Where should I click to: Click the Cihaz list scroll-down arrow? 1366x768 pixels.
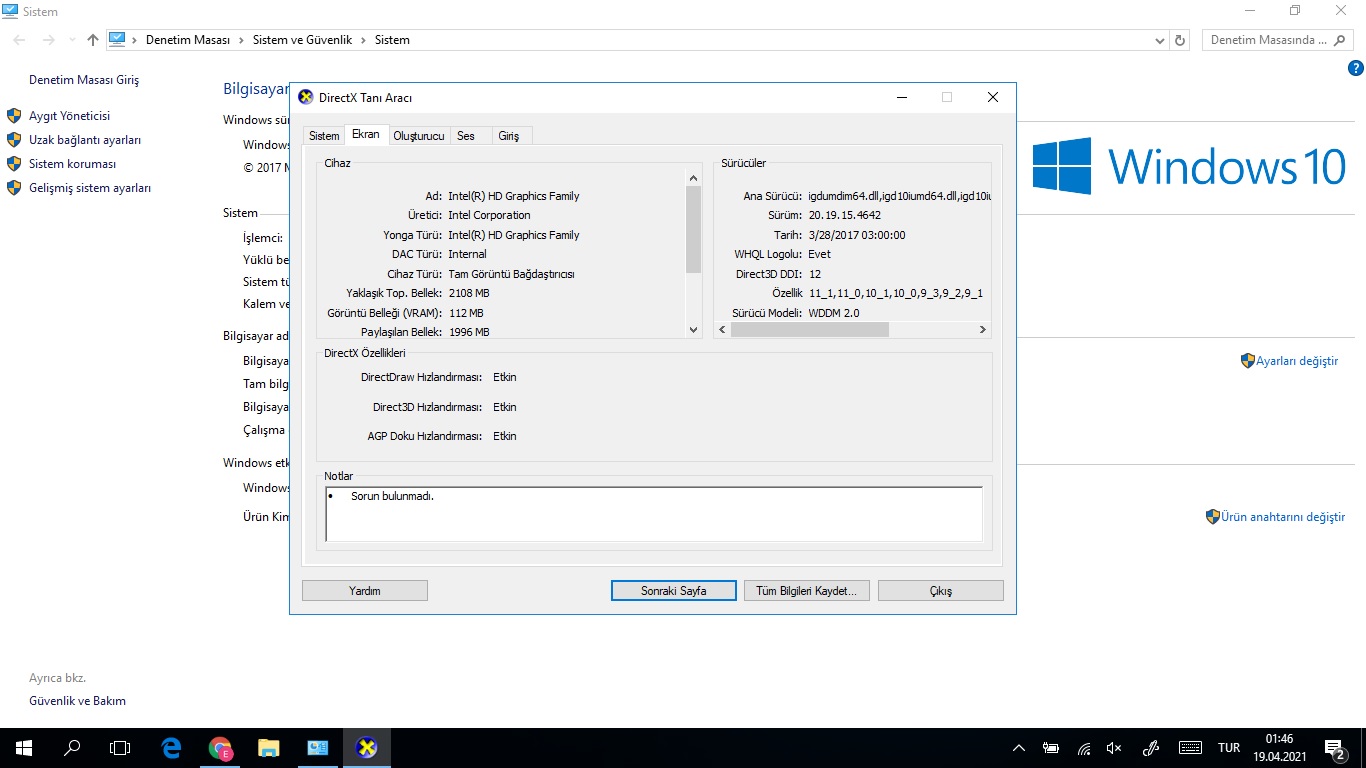pyautogui.click(x=694, y=329)
